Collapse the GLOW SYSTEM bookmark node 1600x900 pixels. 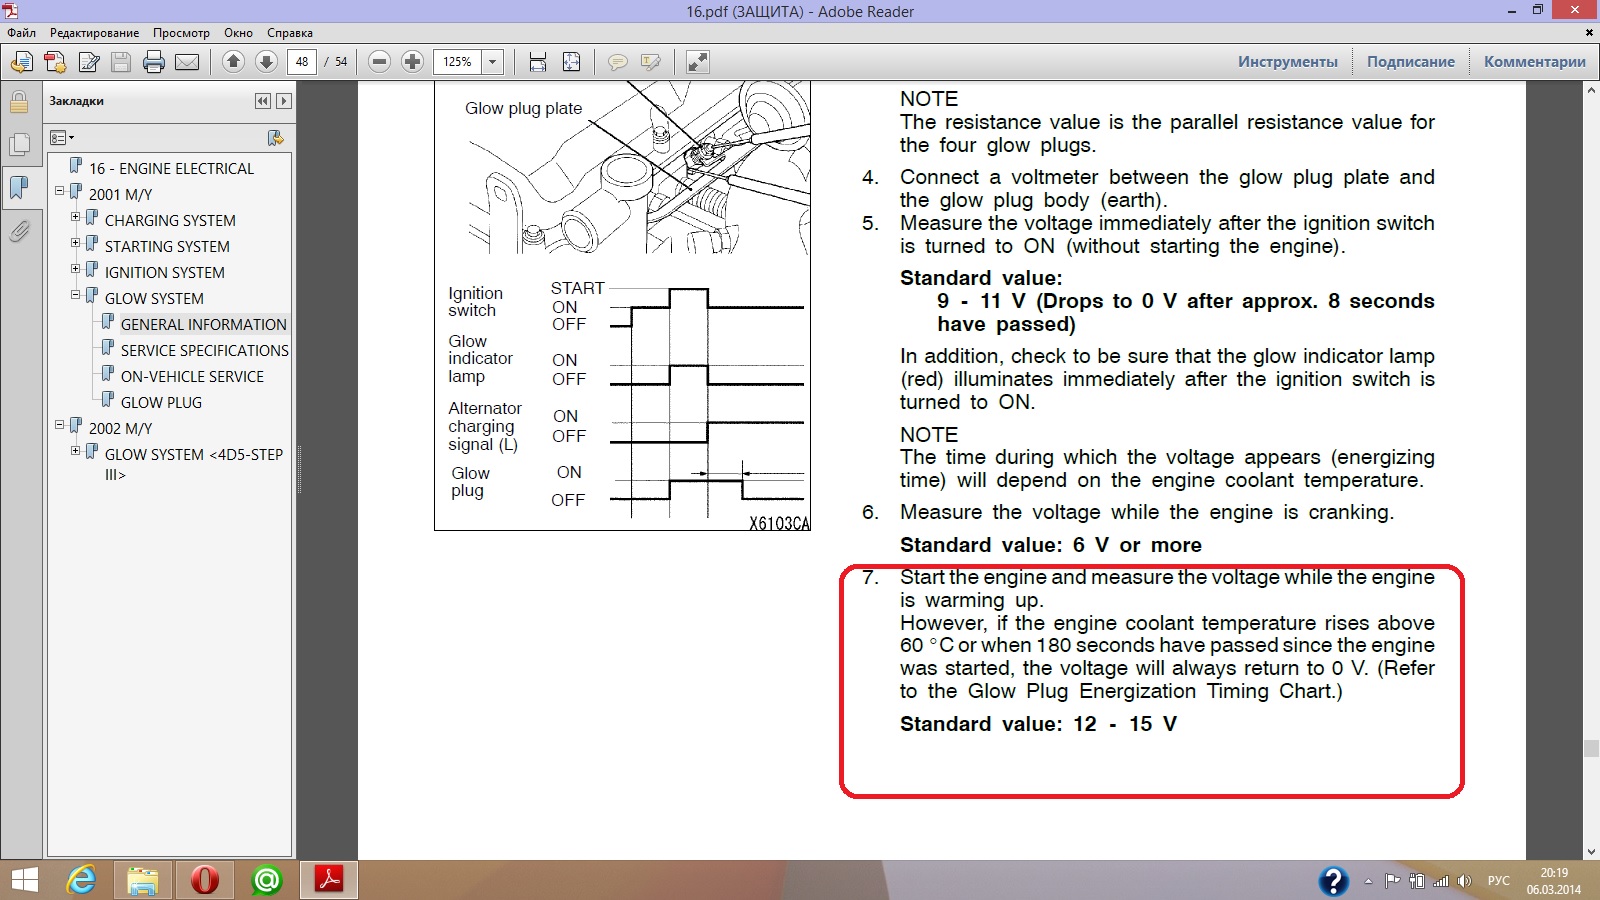tap(75, 295)
